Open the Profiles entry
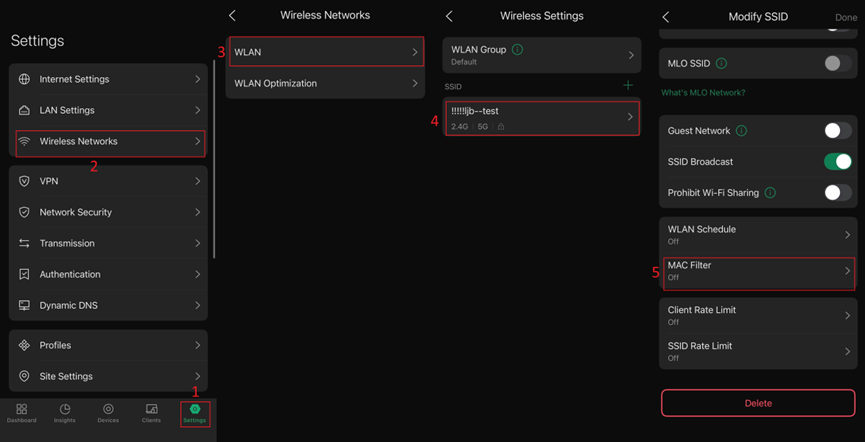 coord(108,345)
